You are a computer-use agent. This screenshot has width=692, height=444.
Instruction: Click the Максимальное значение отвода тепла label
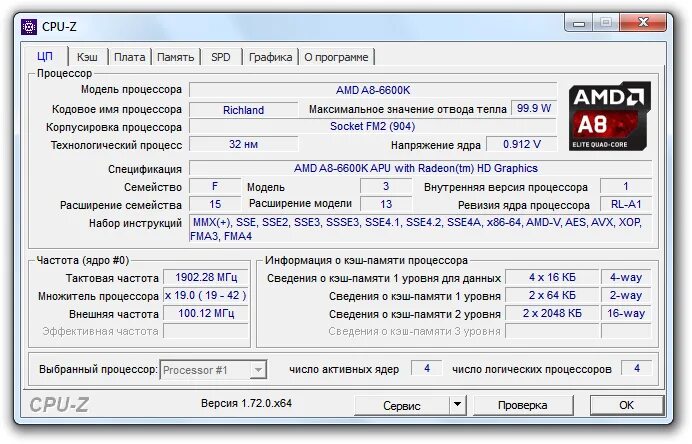point(407,109)
